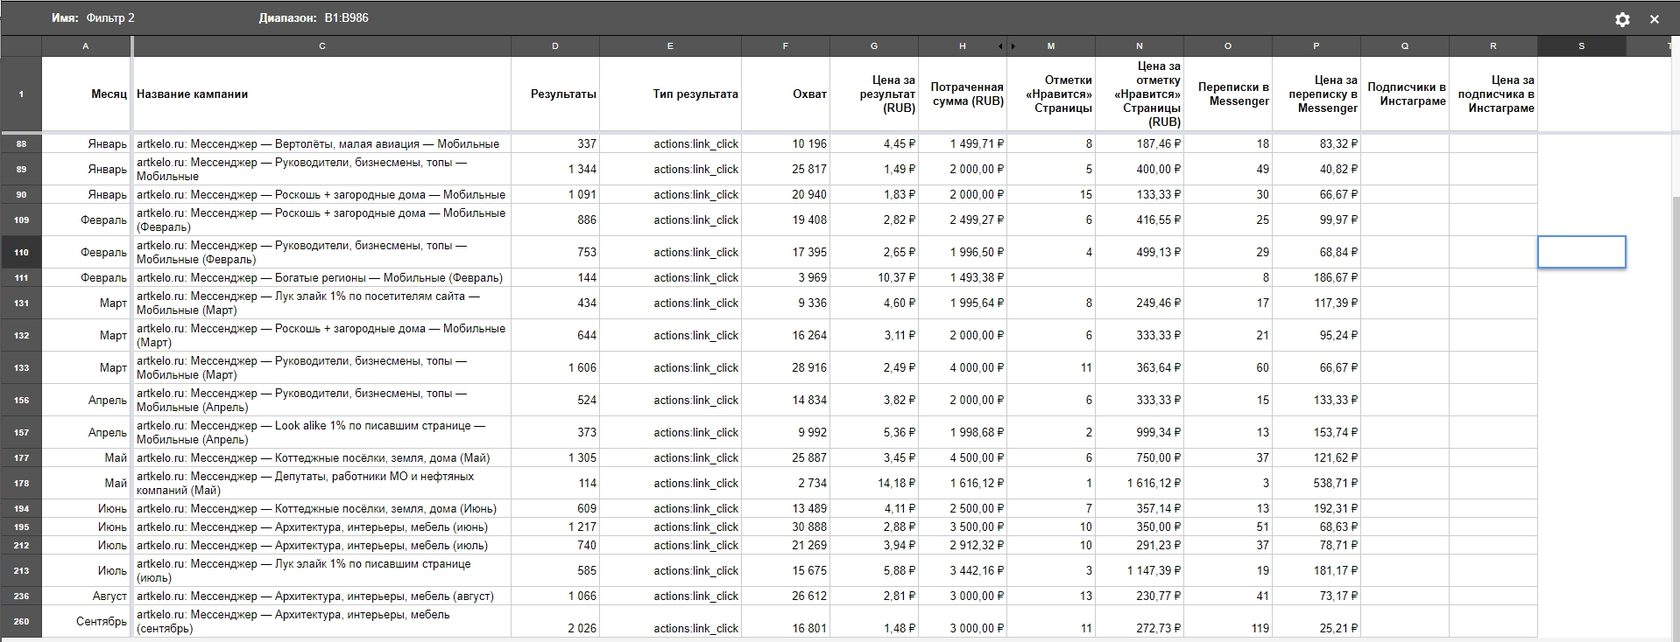Image resolution: width=1680 pixels, height=642 pixels.
Task: Edit the filter name "Фильтр 2"
Action: 110,18
